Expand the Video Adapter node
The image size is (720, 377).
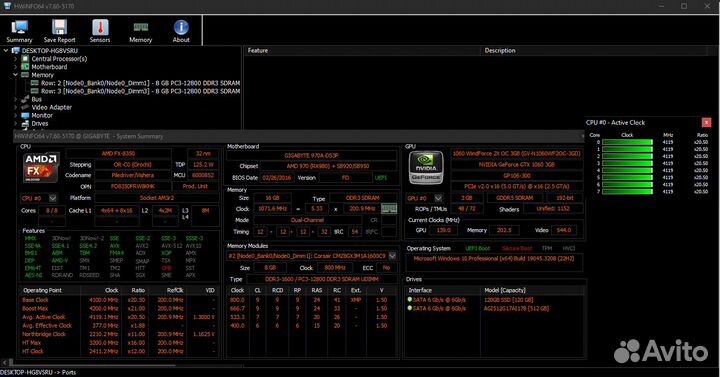coord(16,107)
